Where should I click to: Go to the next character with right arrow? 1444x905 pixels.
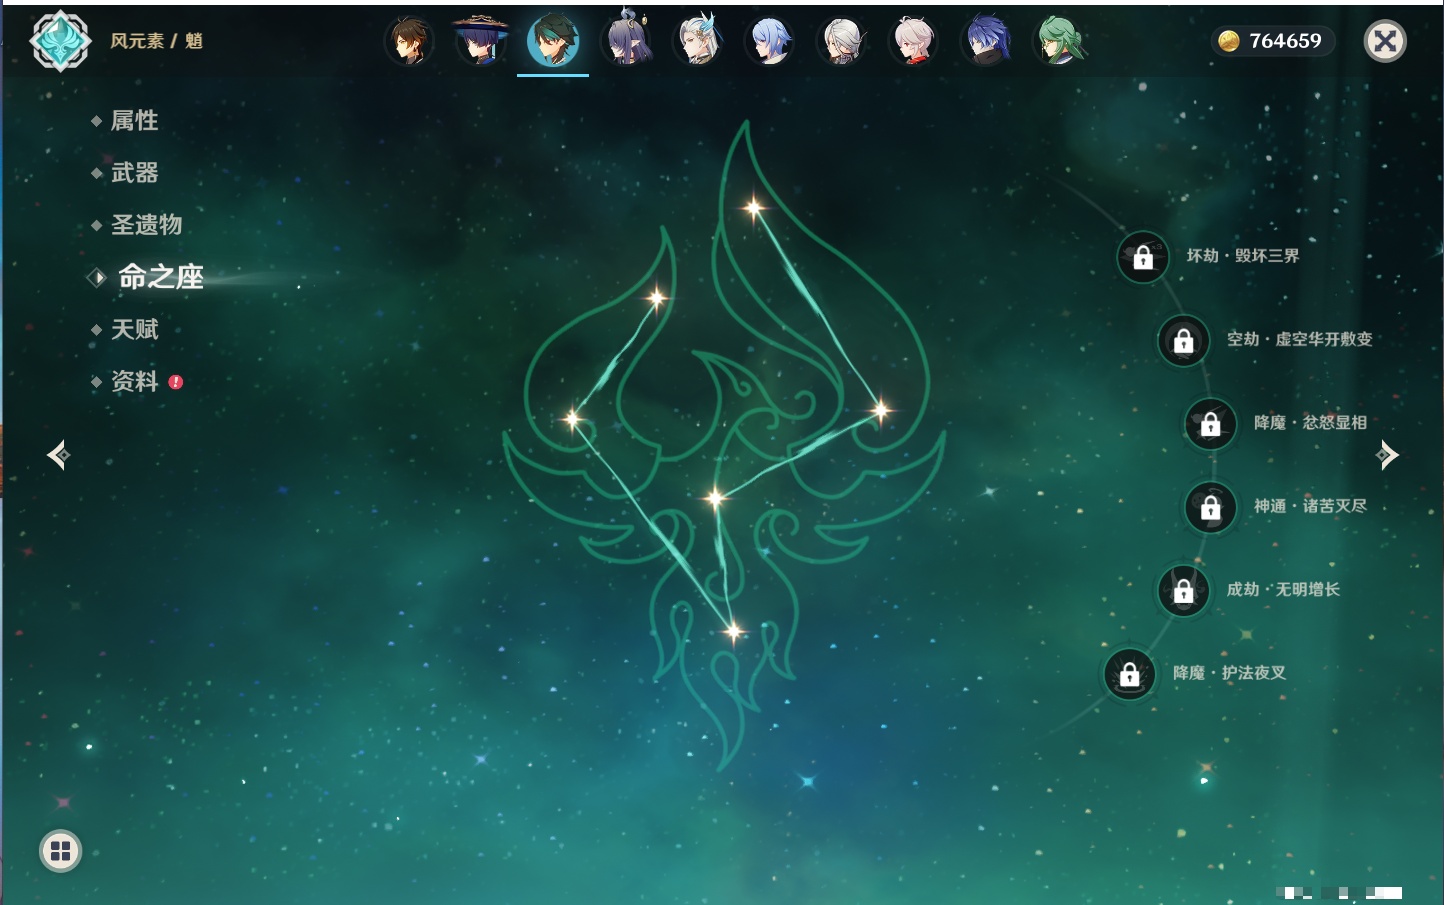click(x=1387, y=455)
